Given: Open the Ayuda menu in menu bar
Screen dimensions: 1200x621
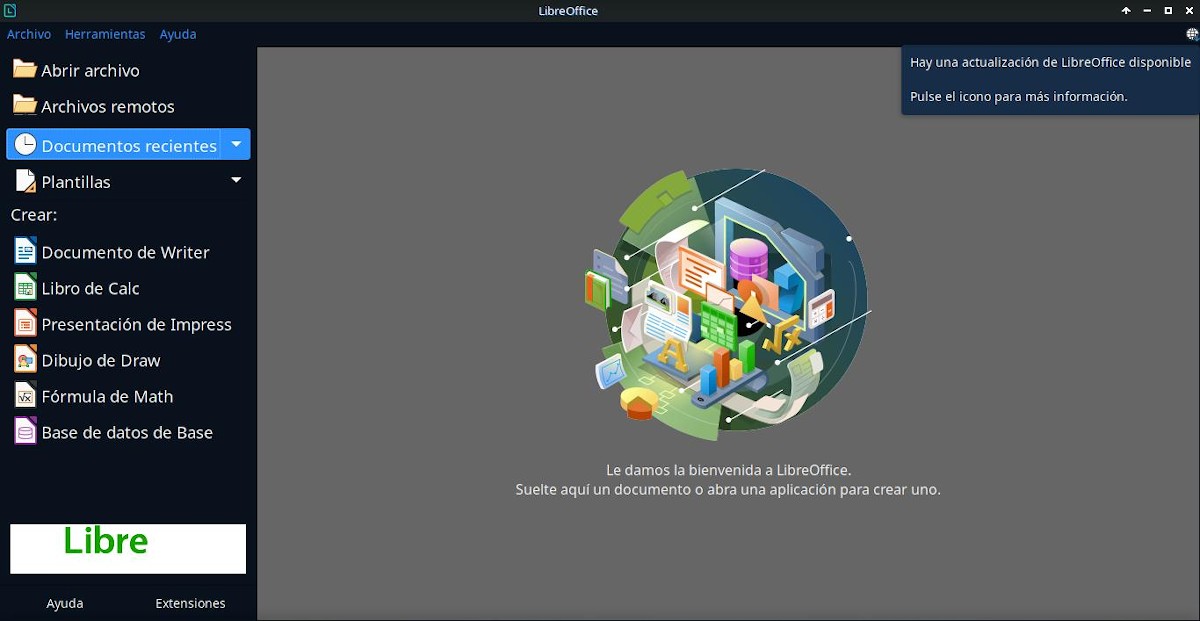Looking at the screenshot, I should pos(178,34).
